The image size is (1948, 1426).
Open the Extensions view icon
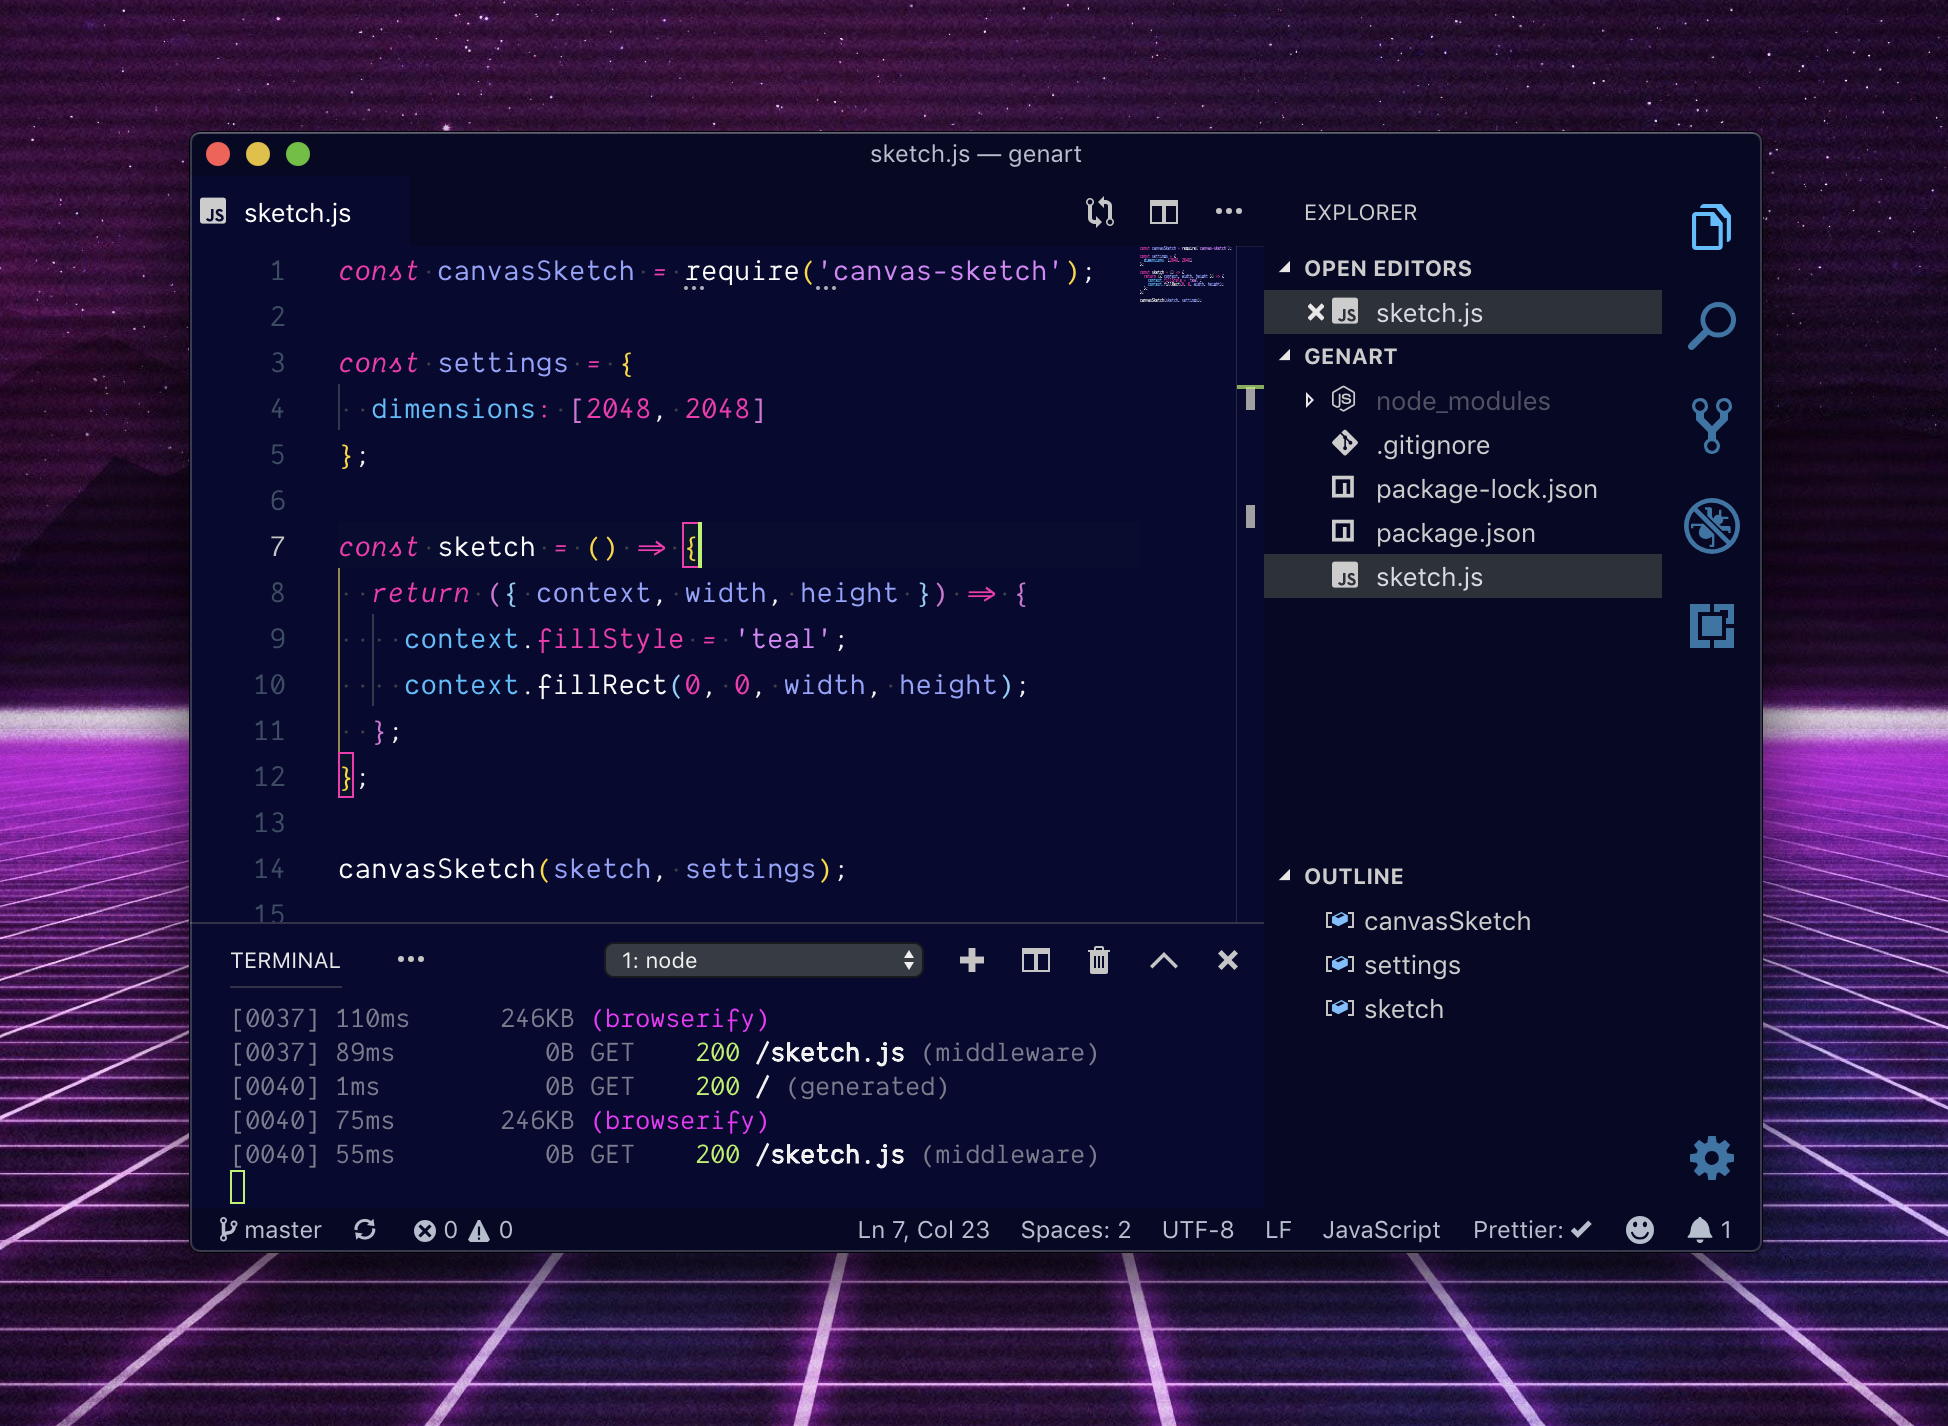coord(1711,626)
